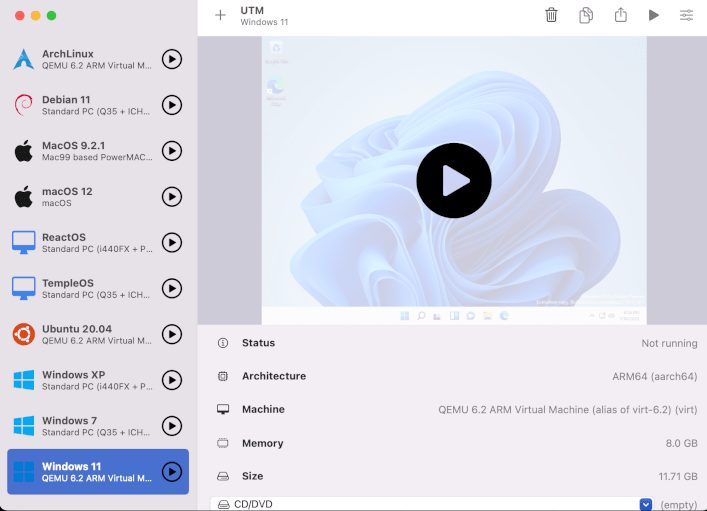Click the UTM window title text
The image size is (707, 511).
pos(252,10)
